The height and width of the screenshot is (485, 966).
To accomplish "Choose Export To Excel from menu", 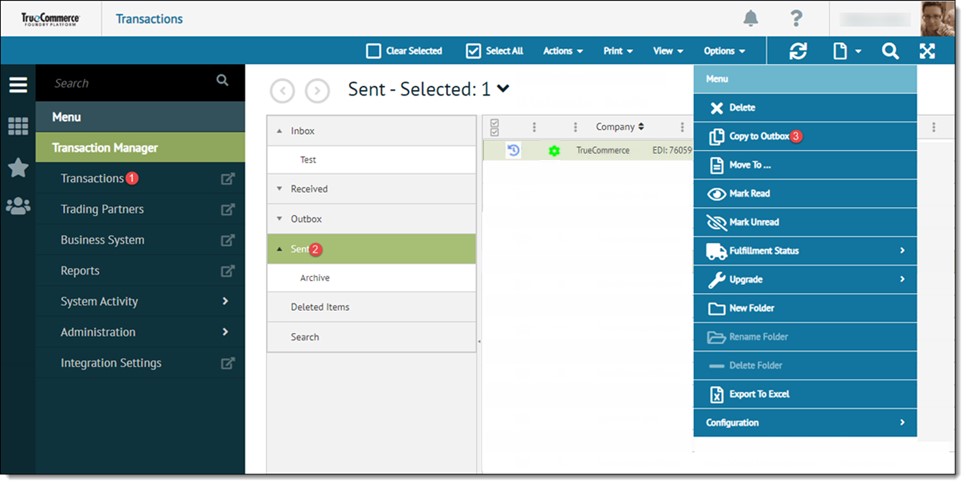I will [x=759, y=394].
